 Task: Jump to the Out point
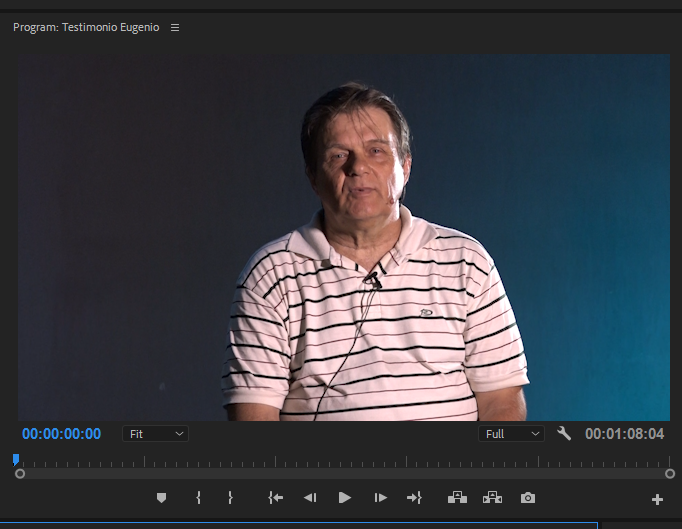click(x=414, y=498)
